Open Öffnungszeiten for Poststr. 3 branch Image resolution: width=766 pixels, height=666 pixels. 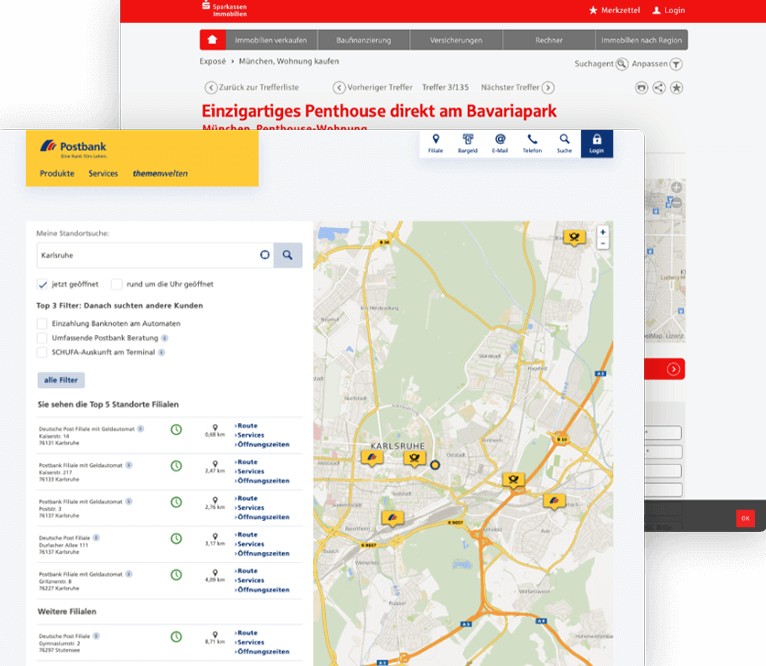pos(262,517)
